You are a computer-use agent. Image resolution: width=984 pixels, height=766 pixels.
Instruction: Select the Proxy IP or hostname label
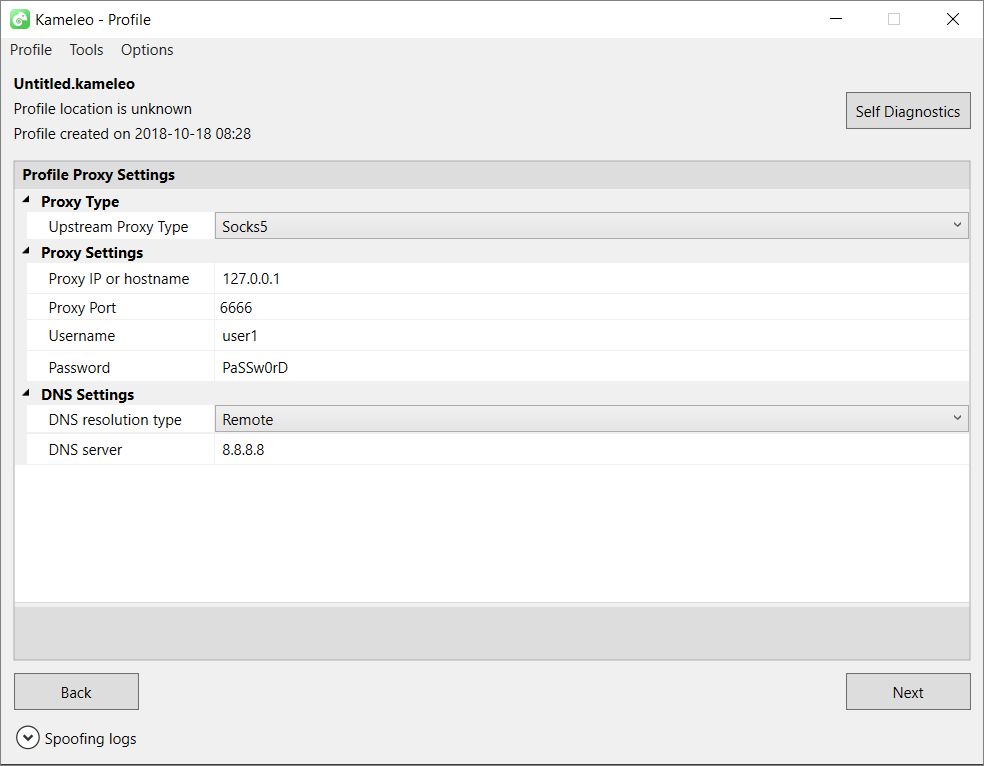tap(119, 279)
